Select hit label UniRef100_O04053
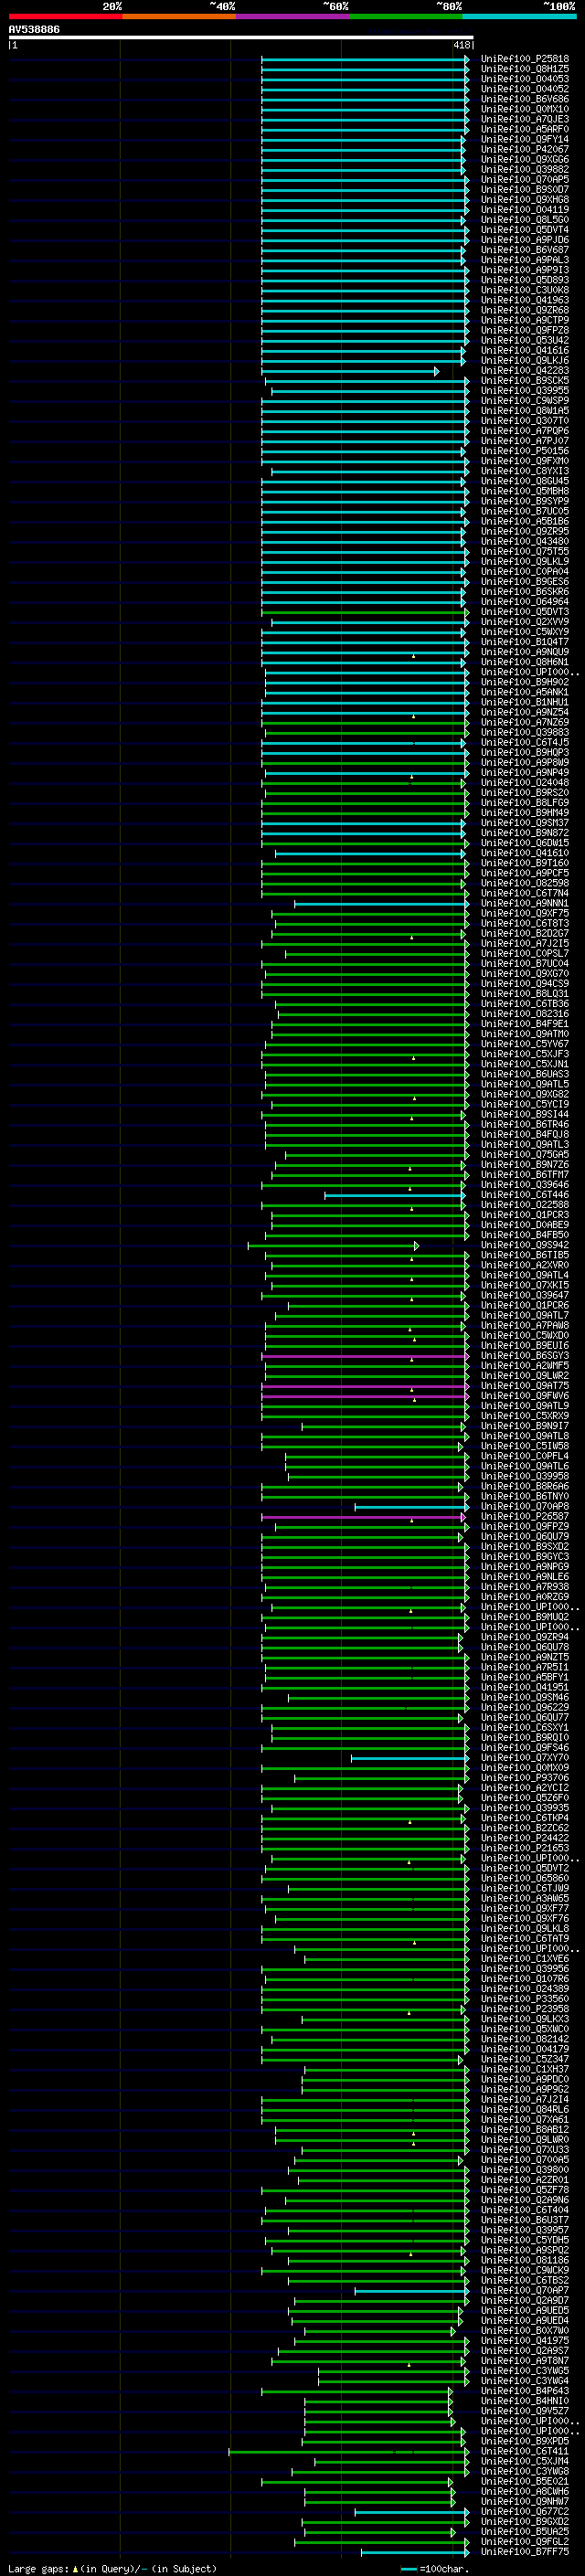585x2576 pixels. click(525, 79)
